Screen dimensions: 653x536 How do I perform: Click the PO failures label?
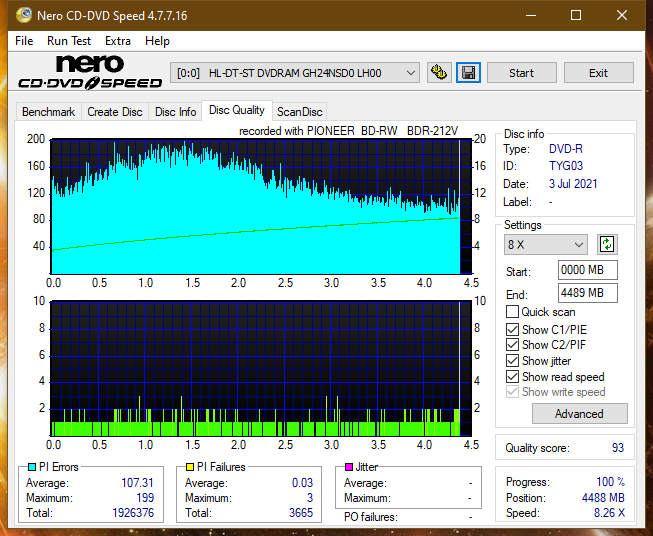point(370,517)
